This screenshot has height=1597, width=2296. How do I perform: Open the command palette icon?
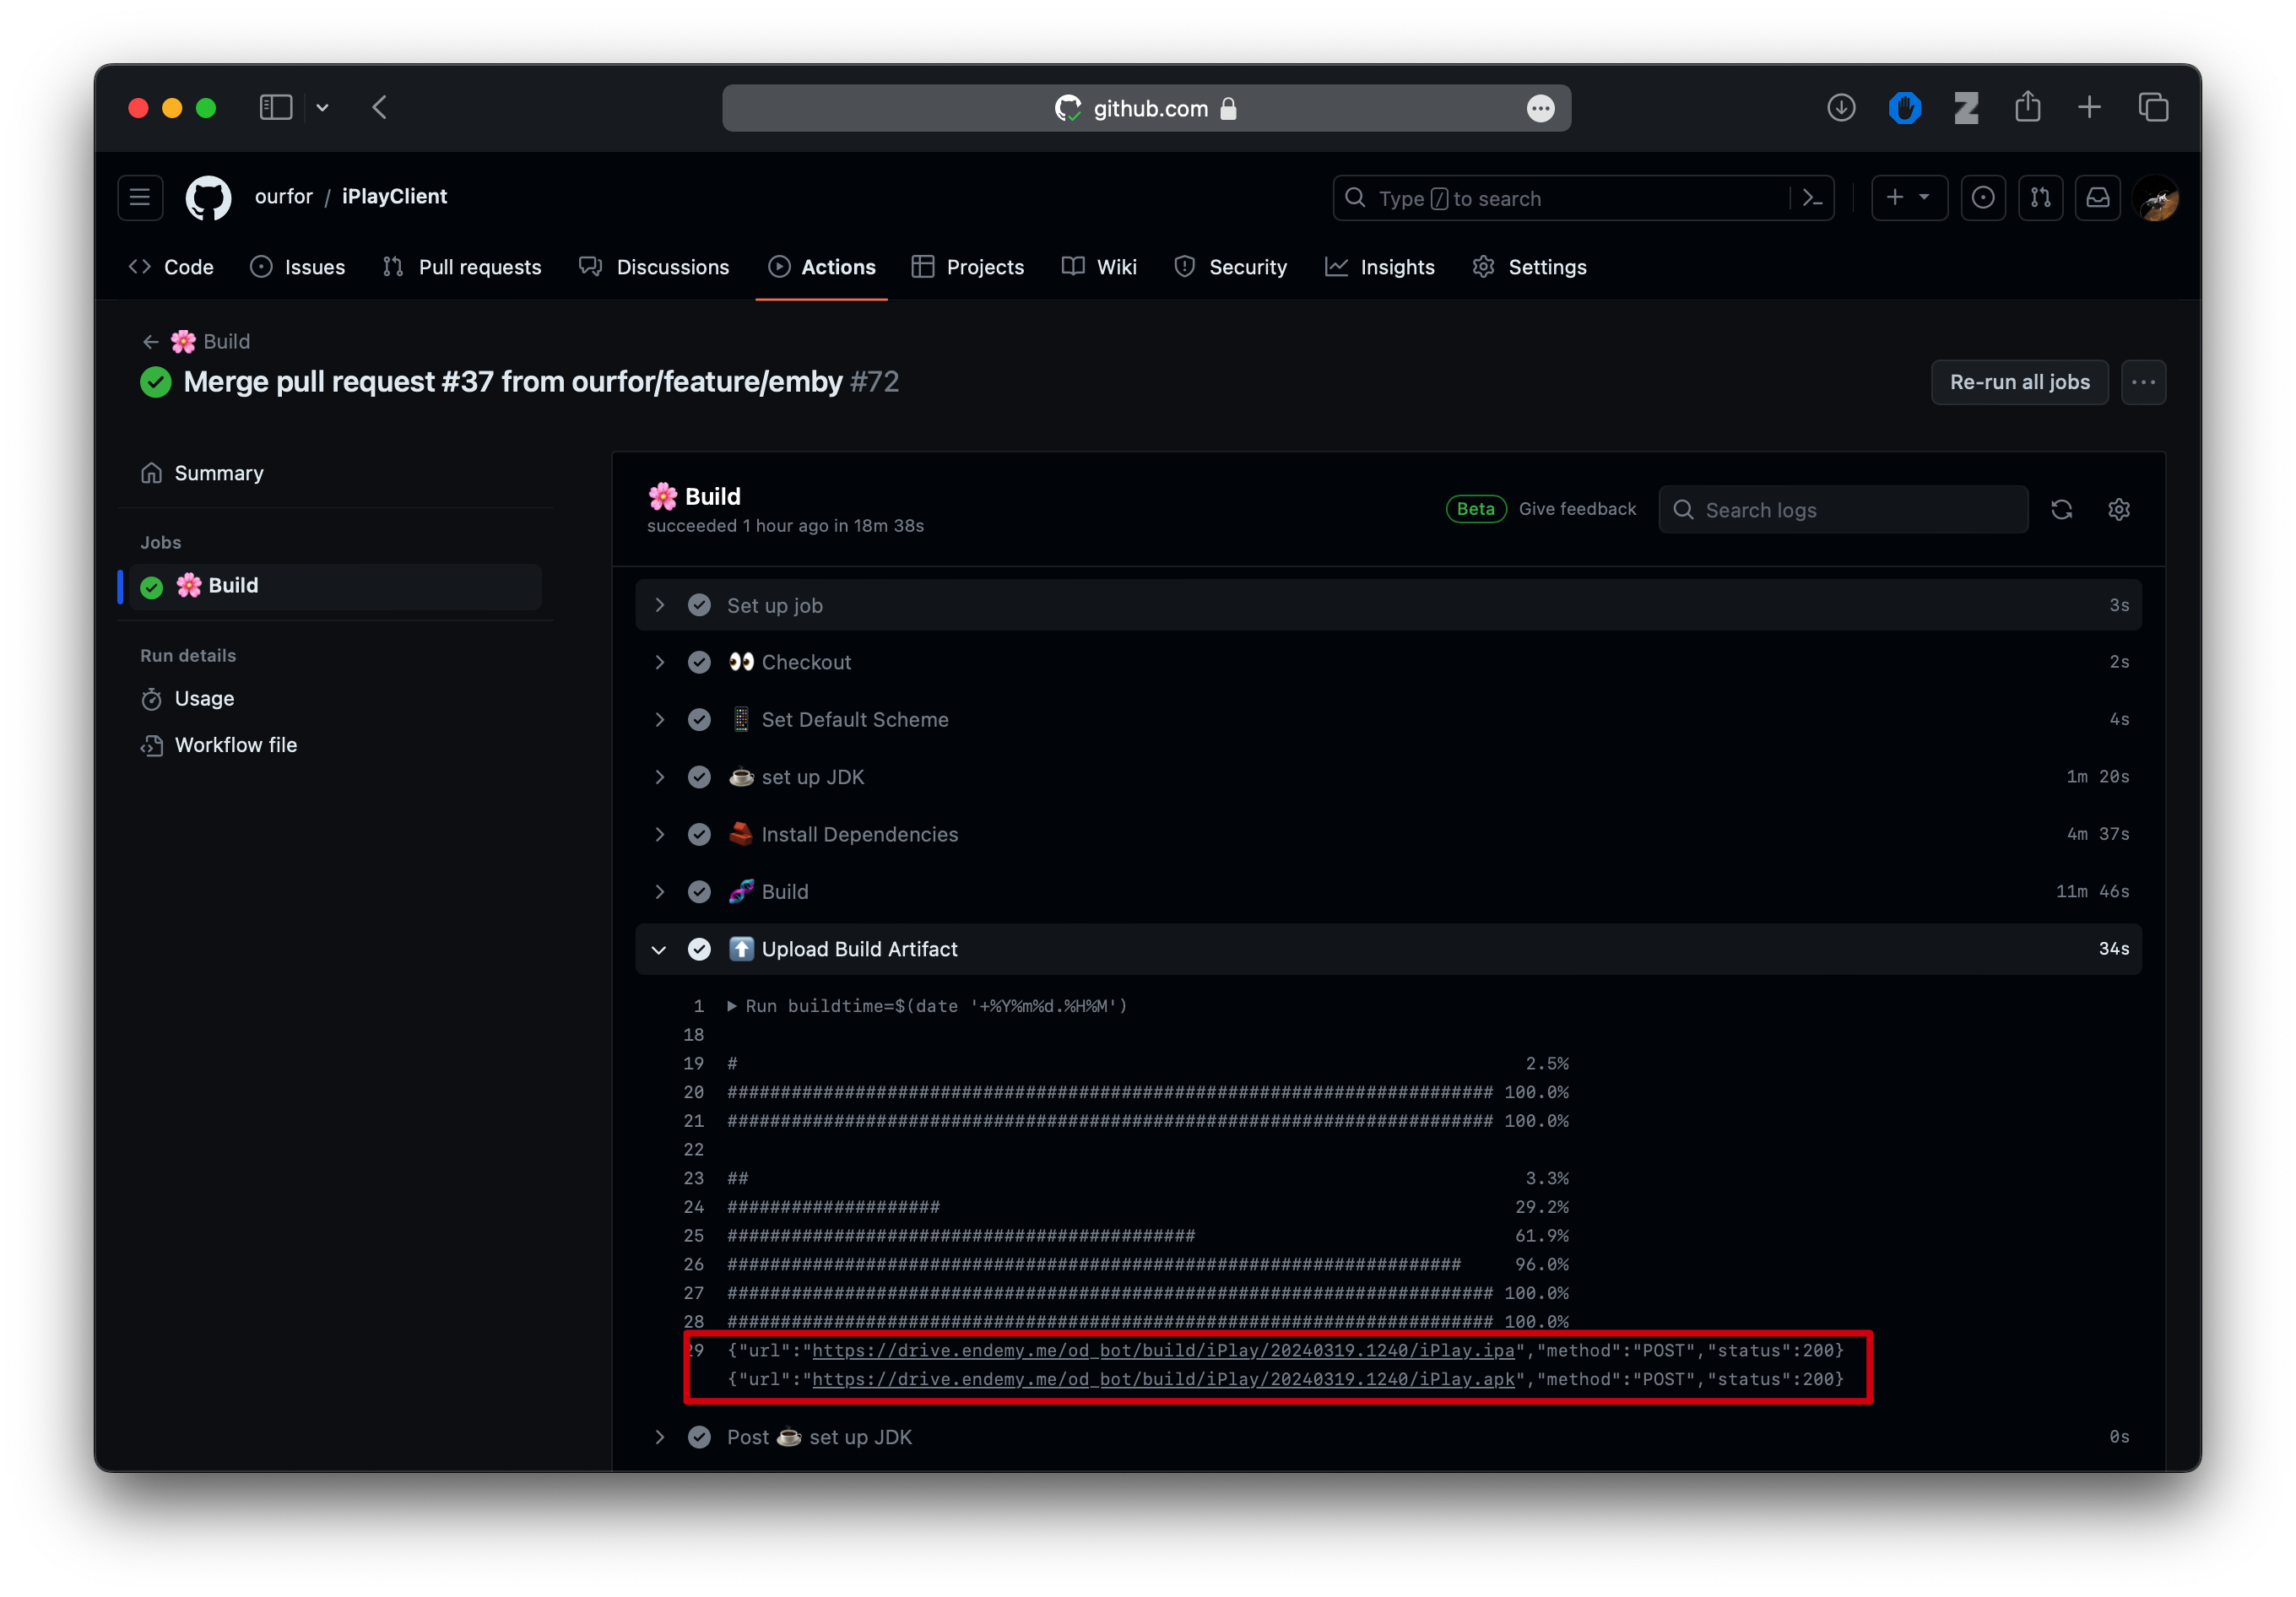1812,198
